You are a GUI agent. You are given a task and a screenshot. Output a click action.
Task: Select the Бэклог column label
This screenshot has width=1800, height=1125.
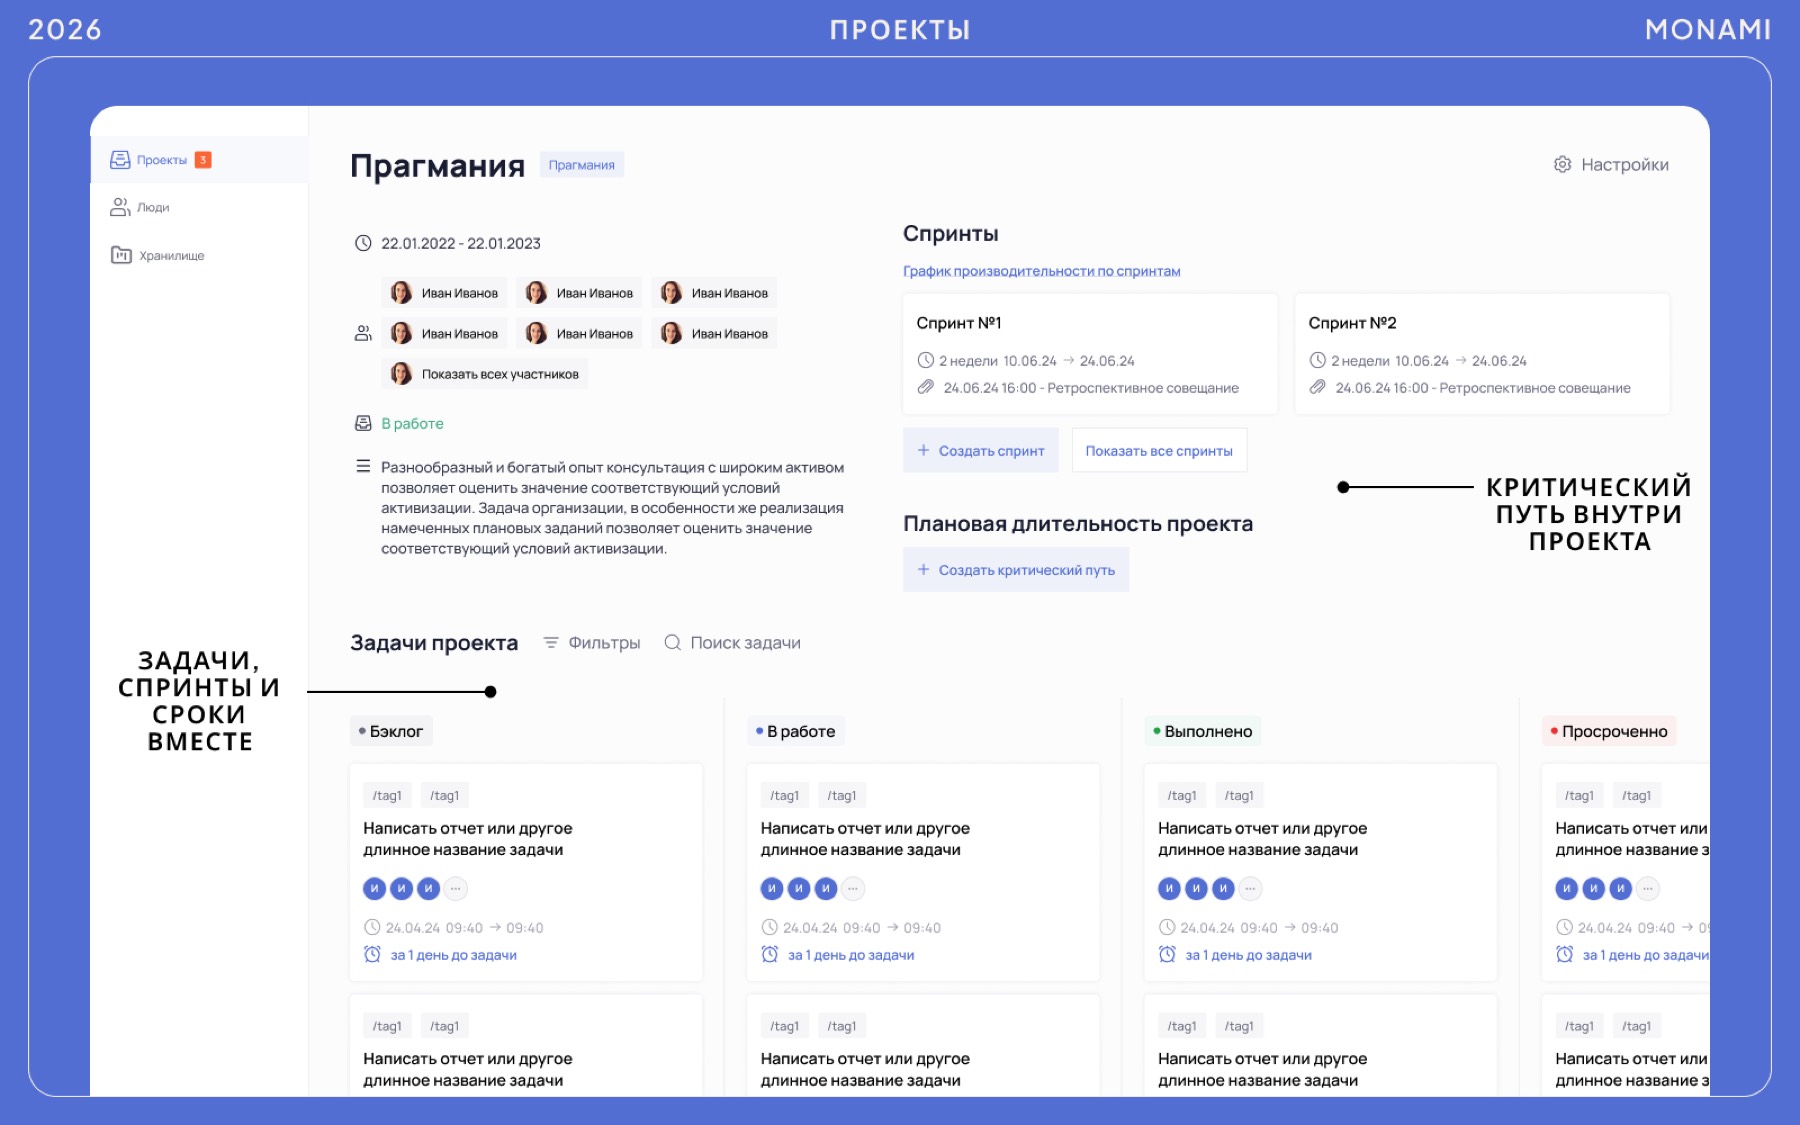pyautogui.click(x=391, y=731)
